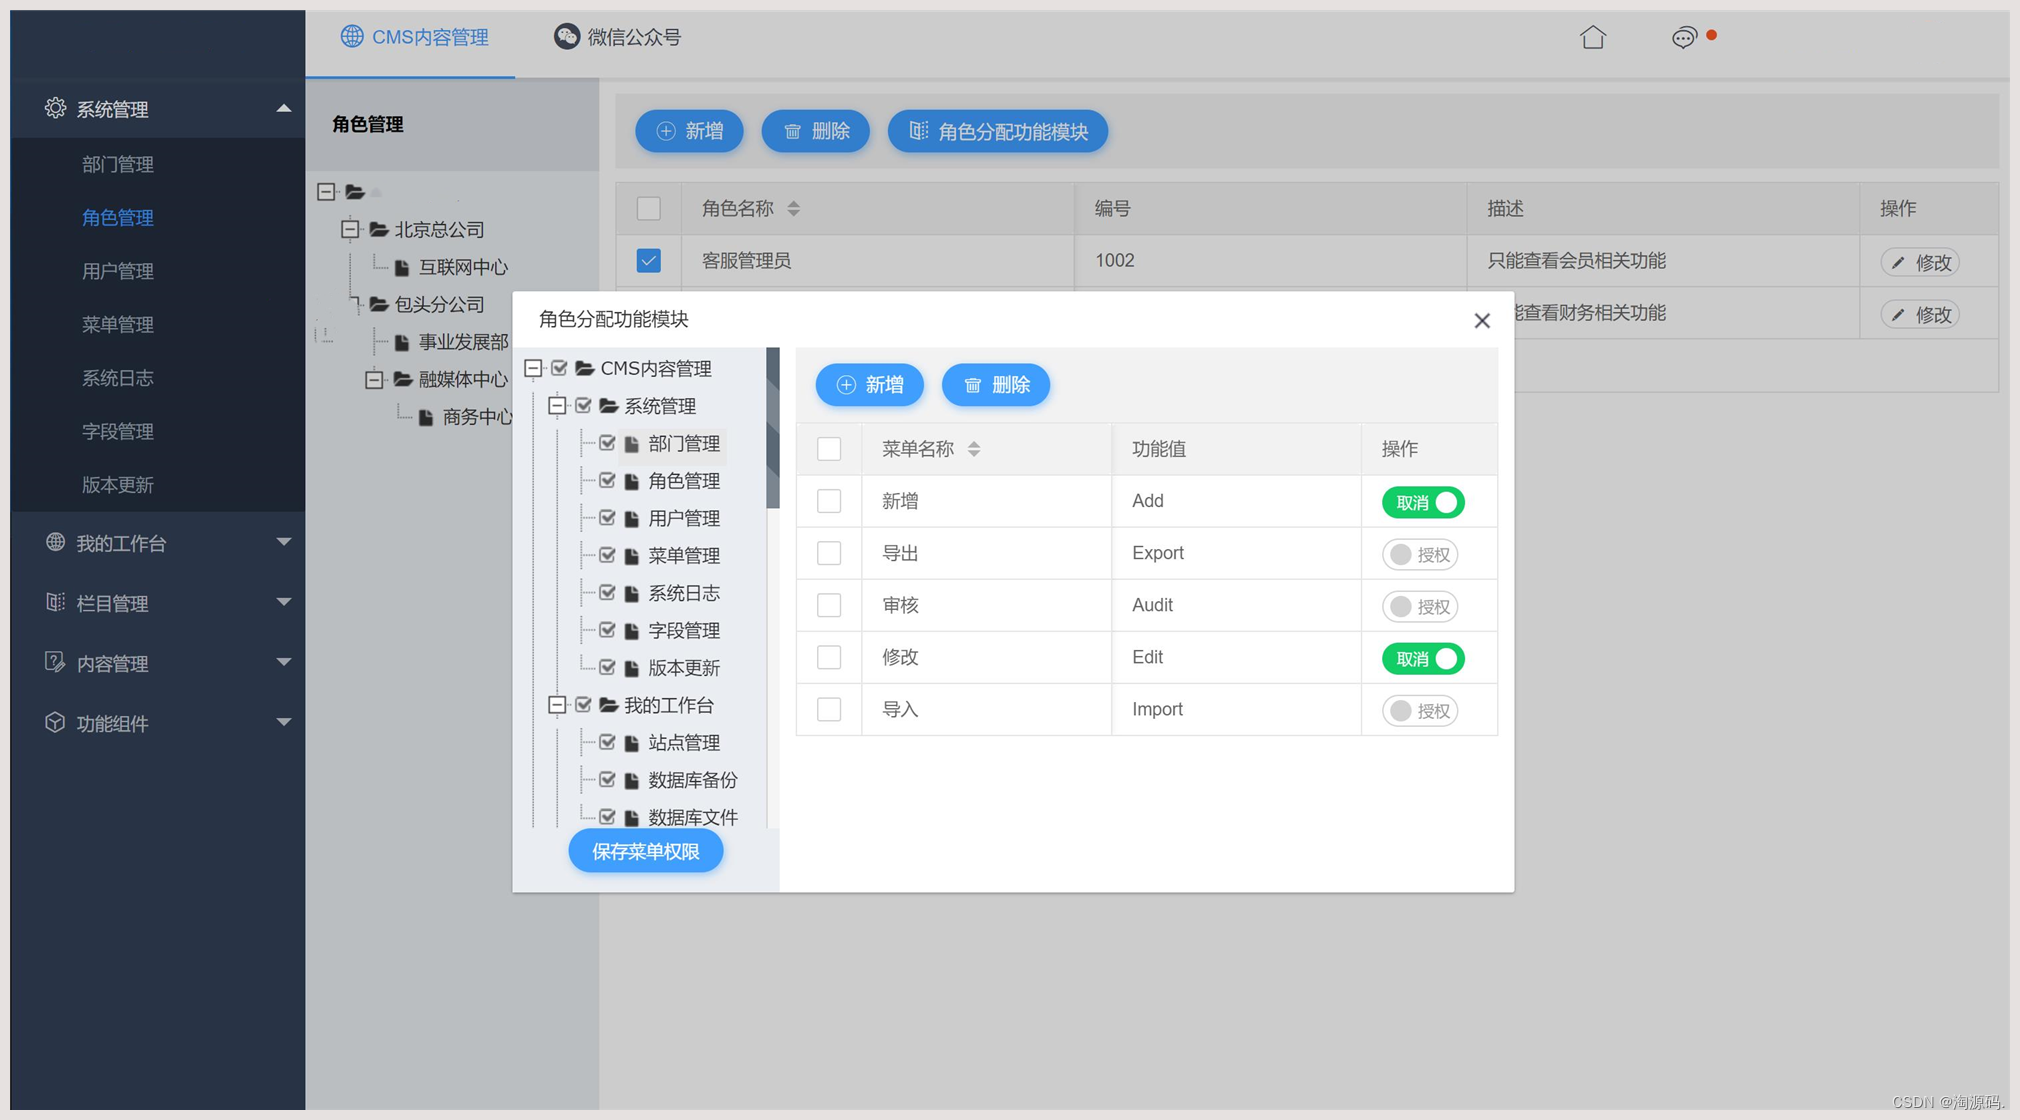The width and height of the screenshot is (2020, 1120).
Task: Open the chat messages icon
Action: pos(1684,38)
